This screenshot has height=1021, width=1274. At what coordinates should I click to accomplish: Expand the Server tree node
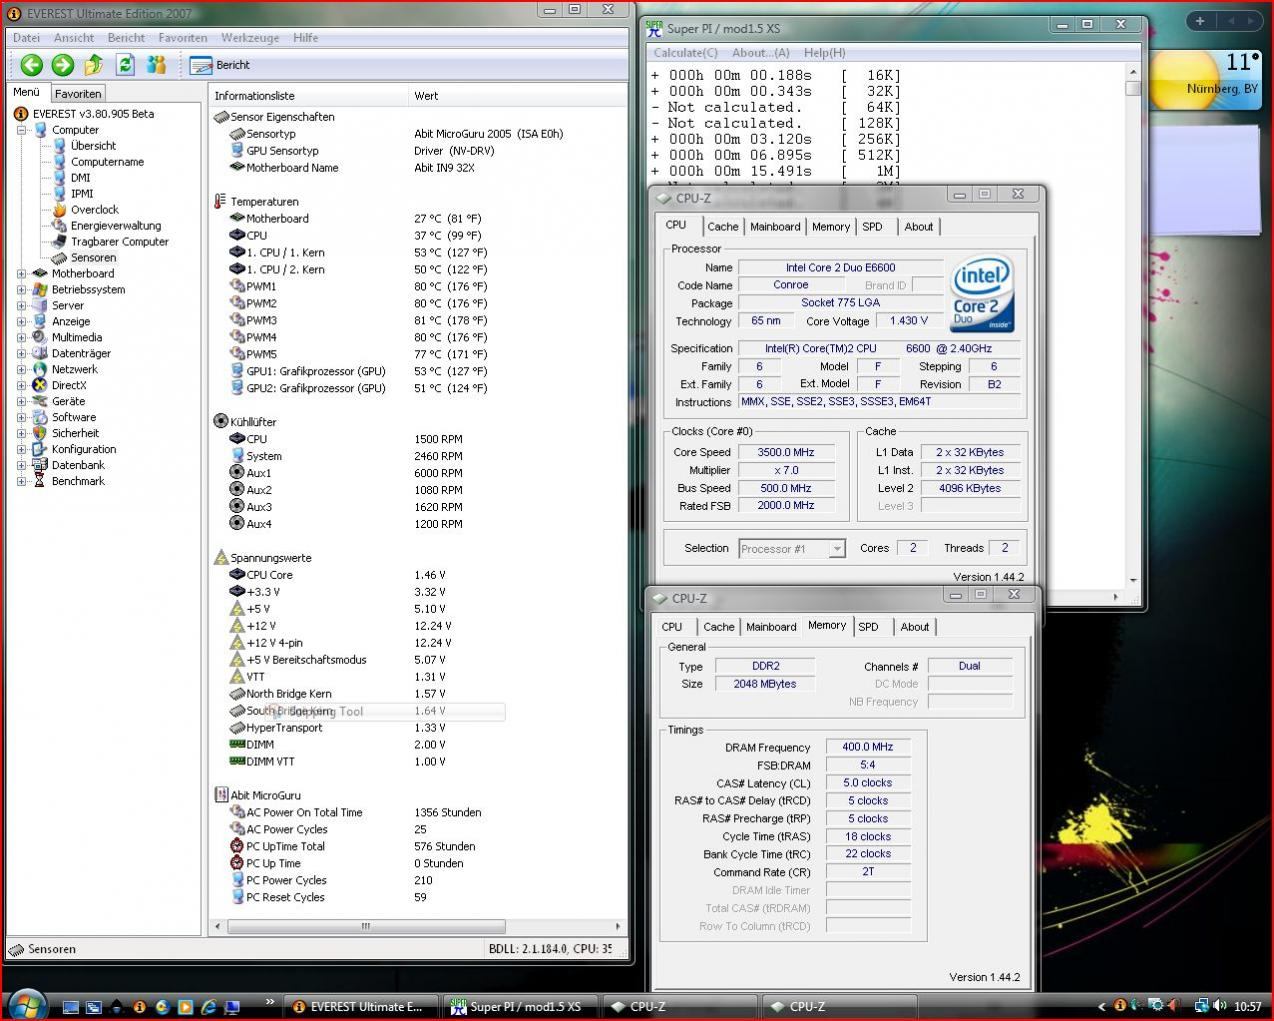[21, 306]
